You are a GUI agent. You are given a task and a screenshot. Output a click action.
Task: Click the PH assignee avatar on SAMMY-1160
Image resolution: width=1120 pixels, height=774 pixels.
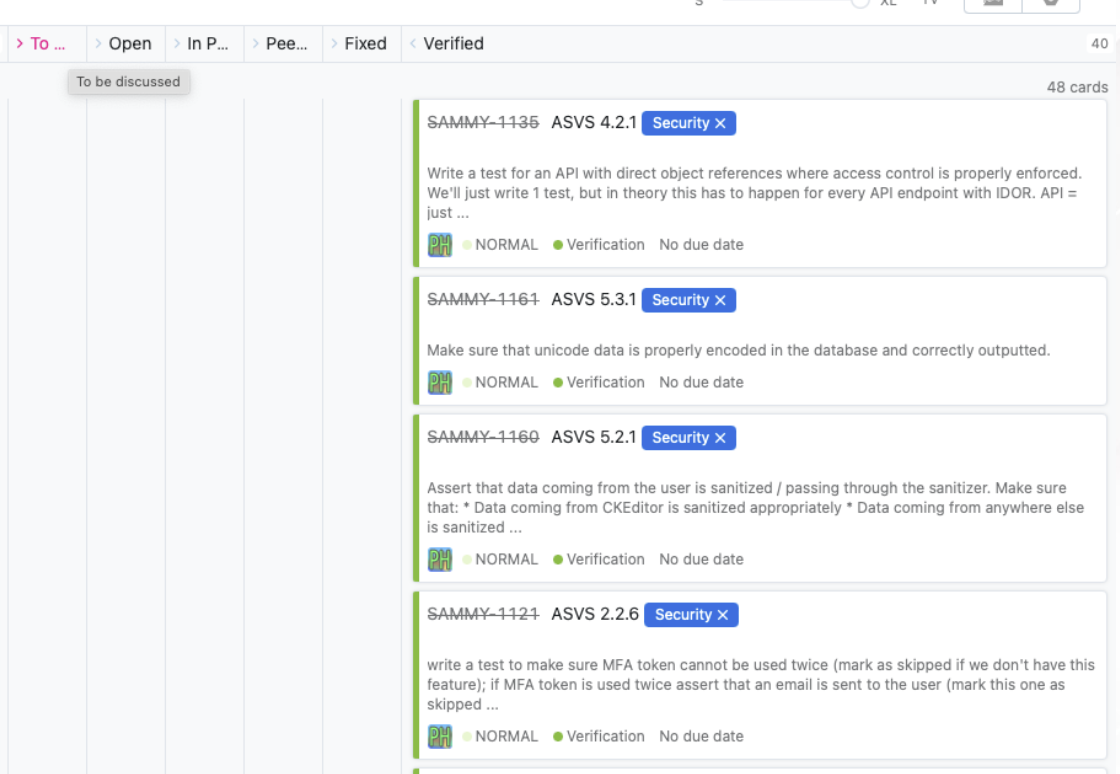pyautogui.click(x=439, y=559)
